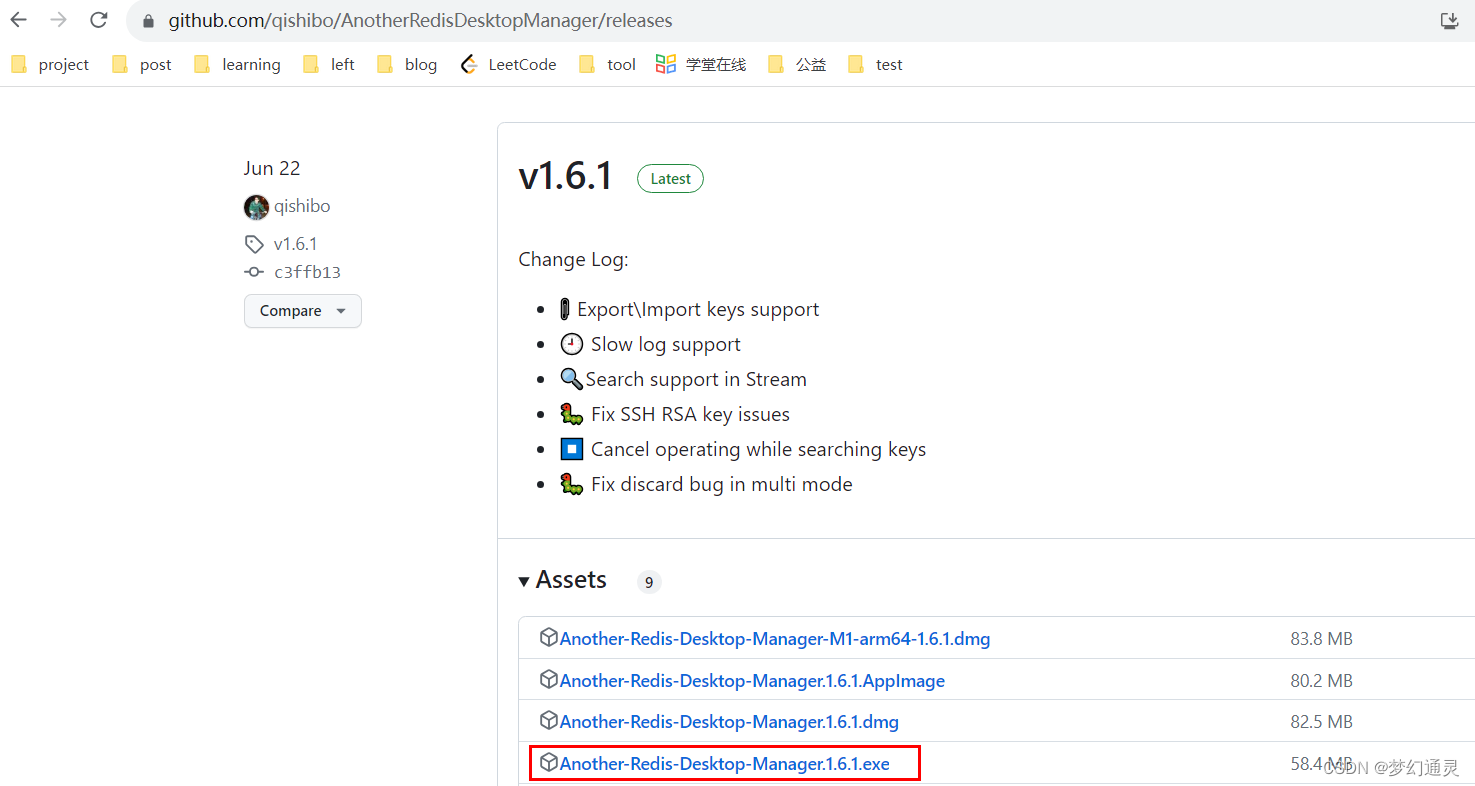Open the 学堂在线 bookmark
This screenshot has height=786, width=1475.
coord(701,65)
